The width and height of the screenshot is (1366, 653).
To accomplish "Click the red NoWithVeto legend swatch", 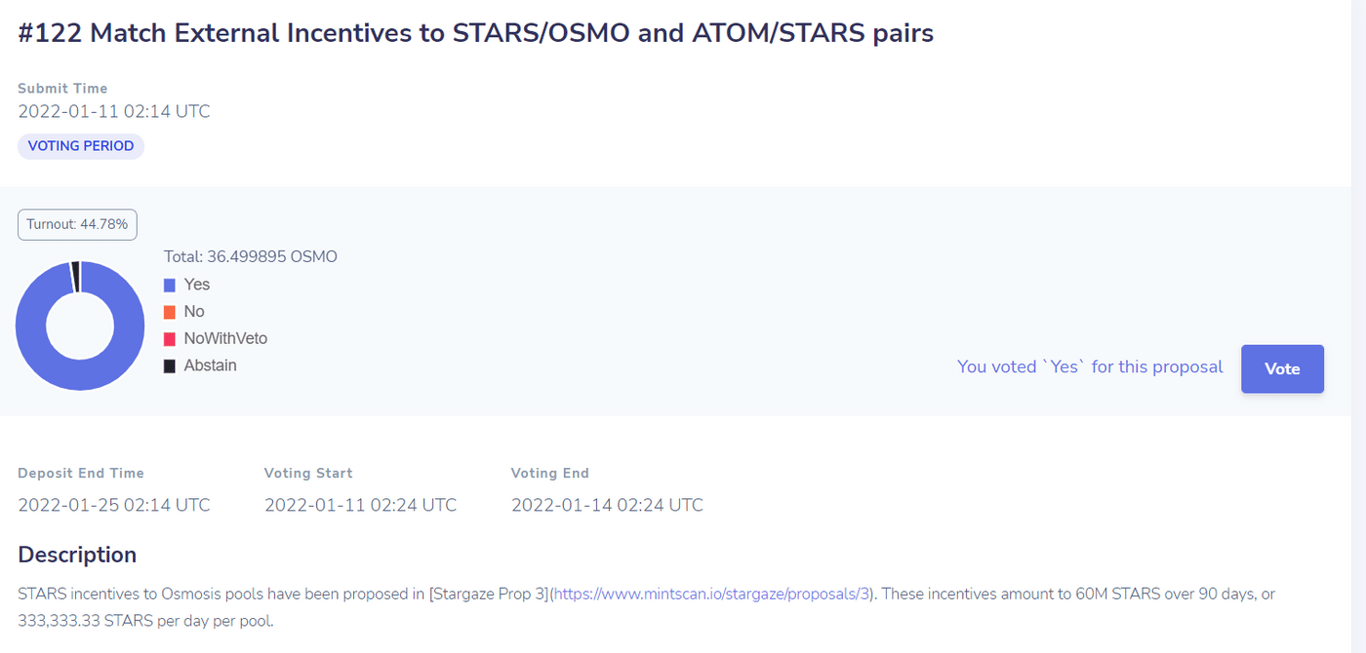I will coord(170,339).
